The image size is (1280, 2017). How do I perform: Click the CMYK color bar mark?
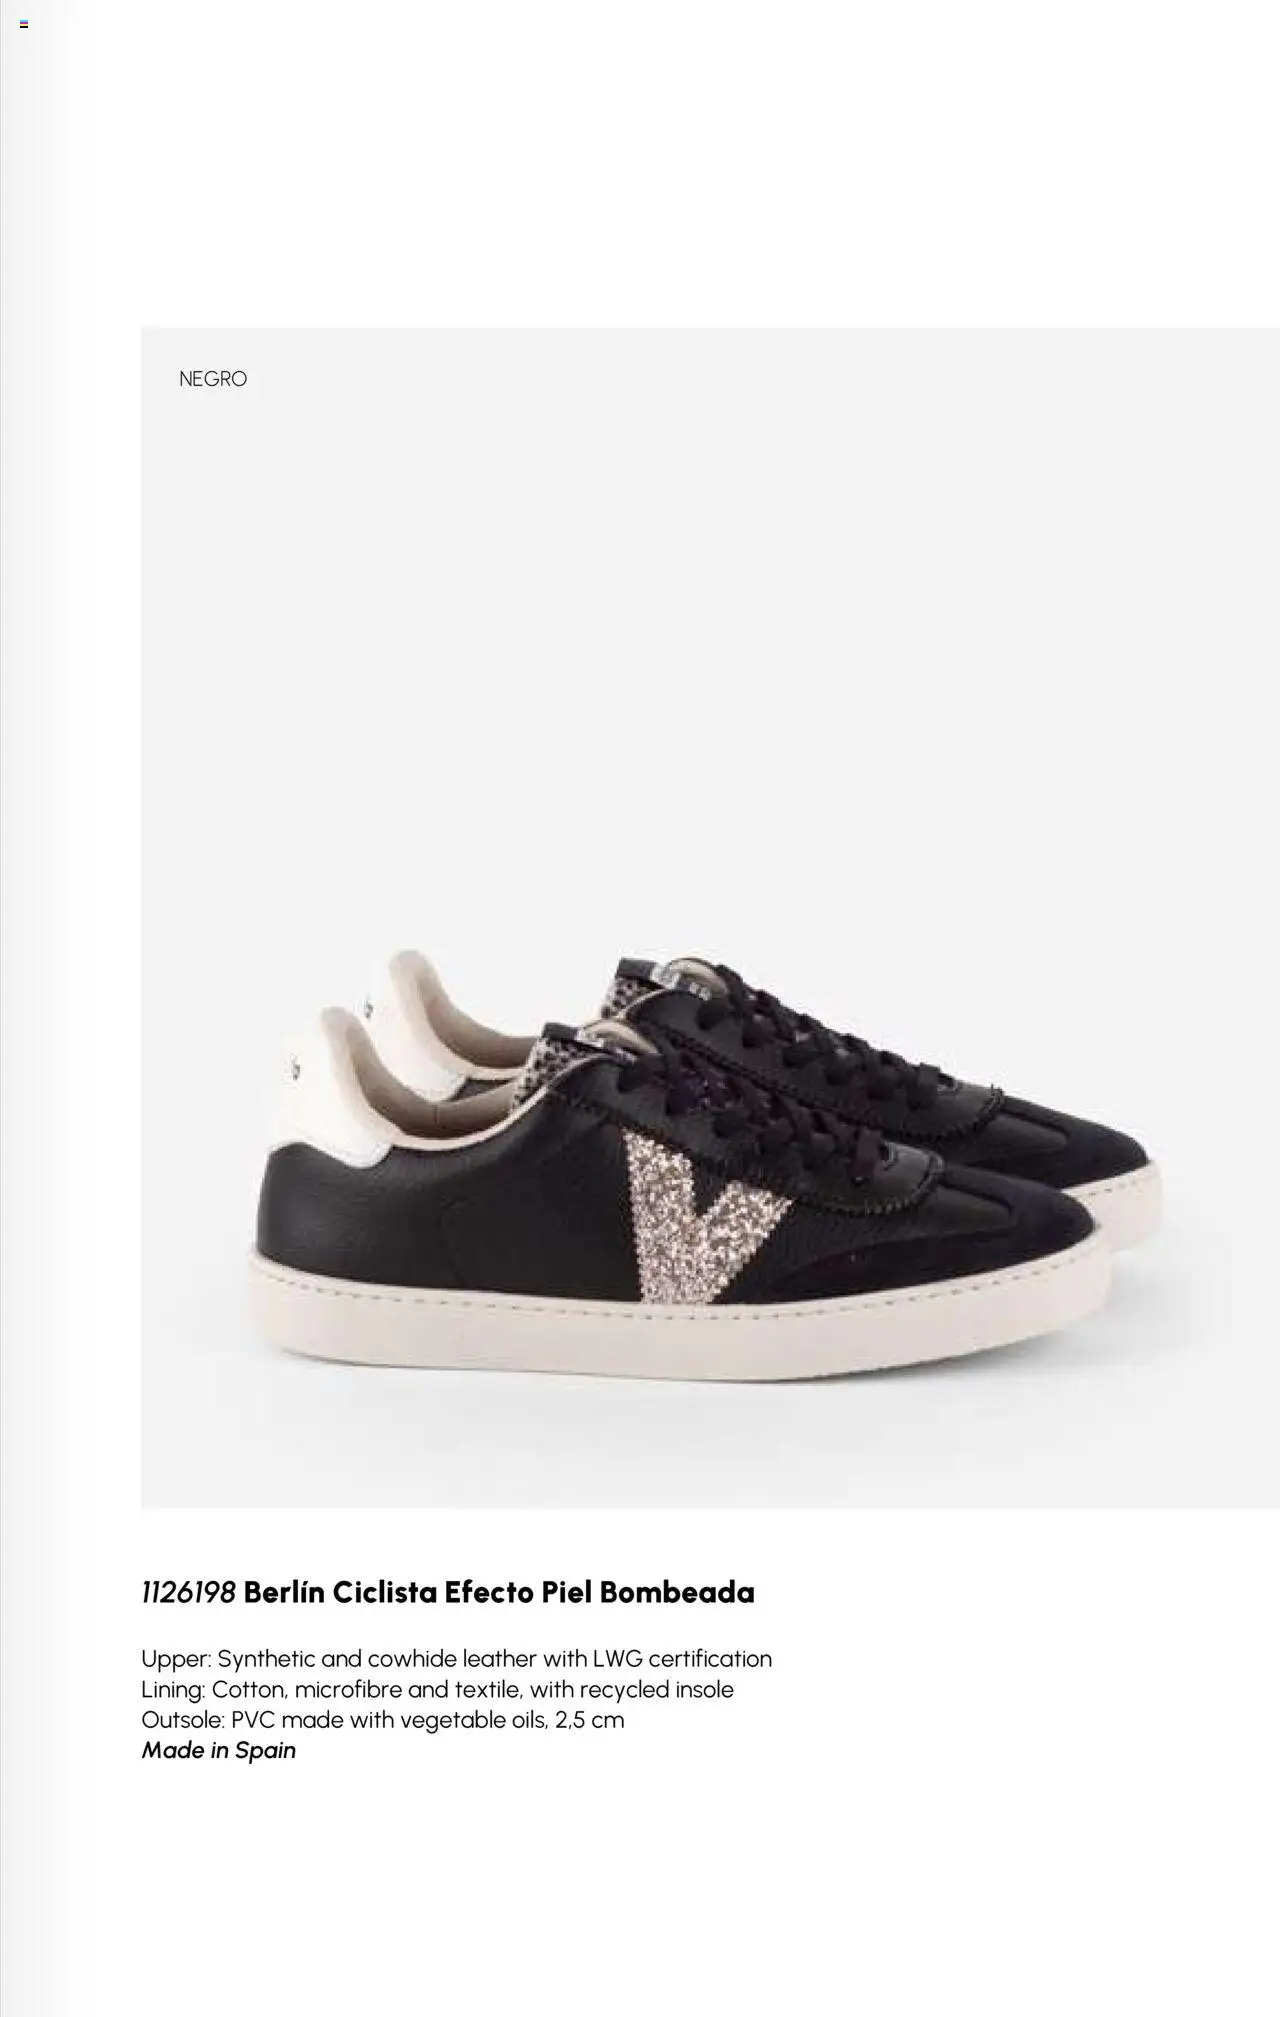[x=24, y=24]
